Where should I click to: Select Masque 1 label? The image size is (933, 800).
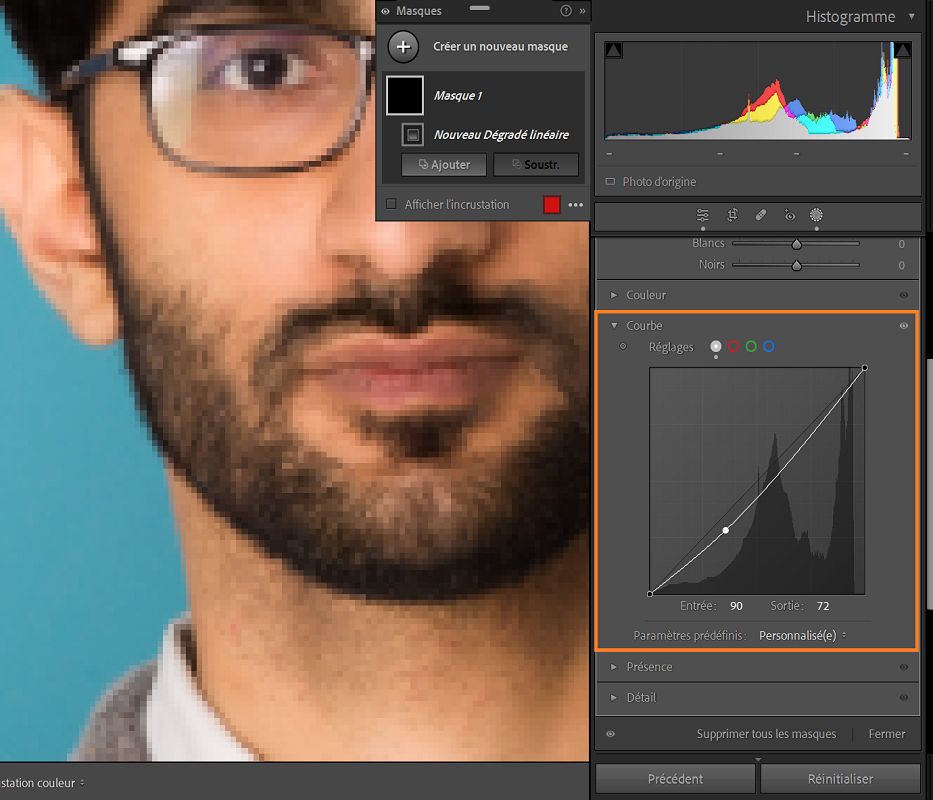click(x=458, y=96)
